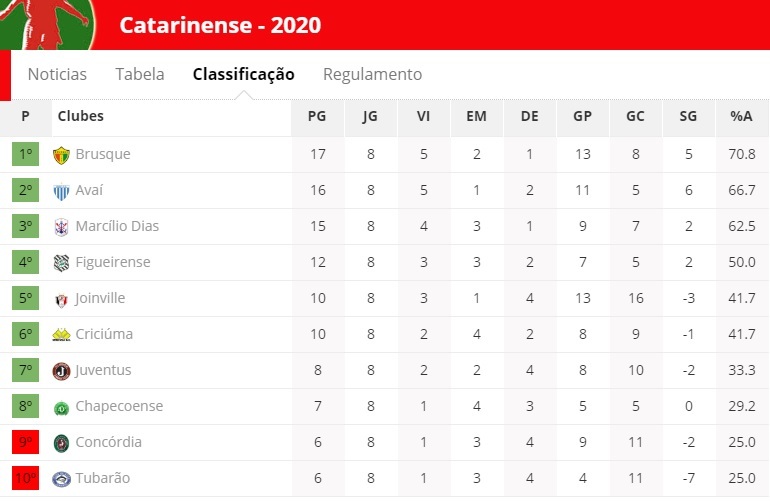Open the Regulamento tab
The image size is (770, 502).
[372, 75]
